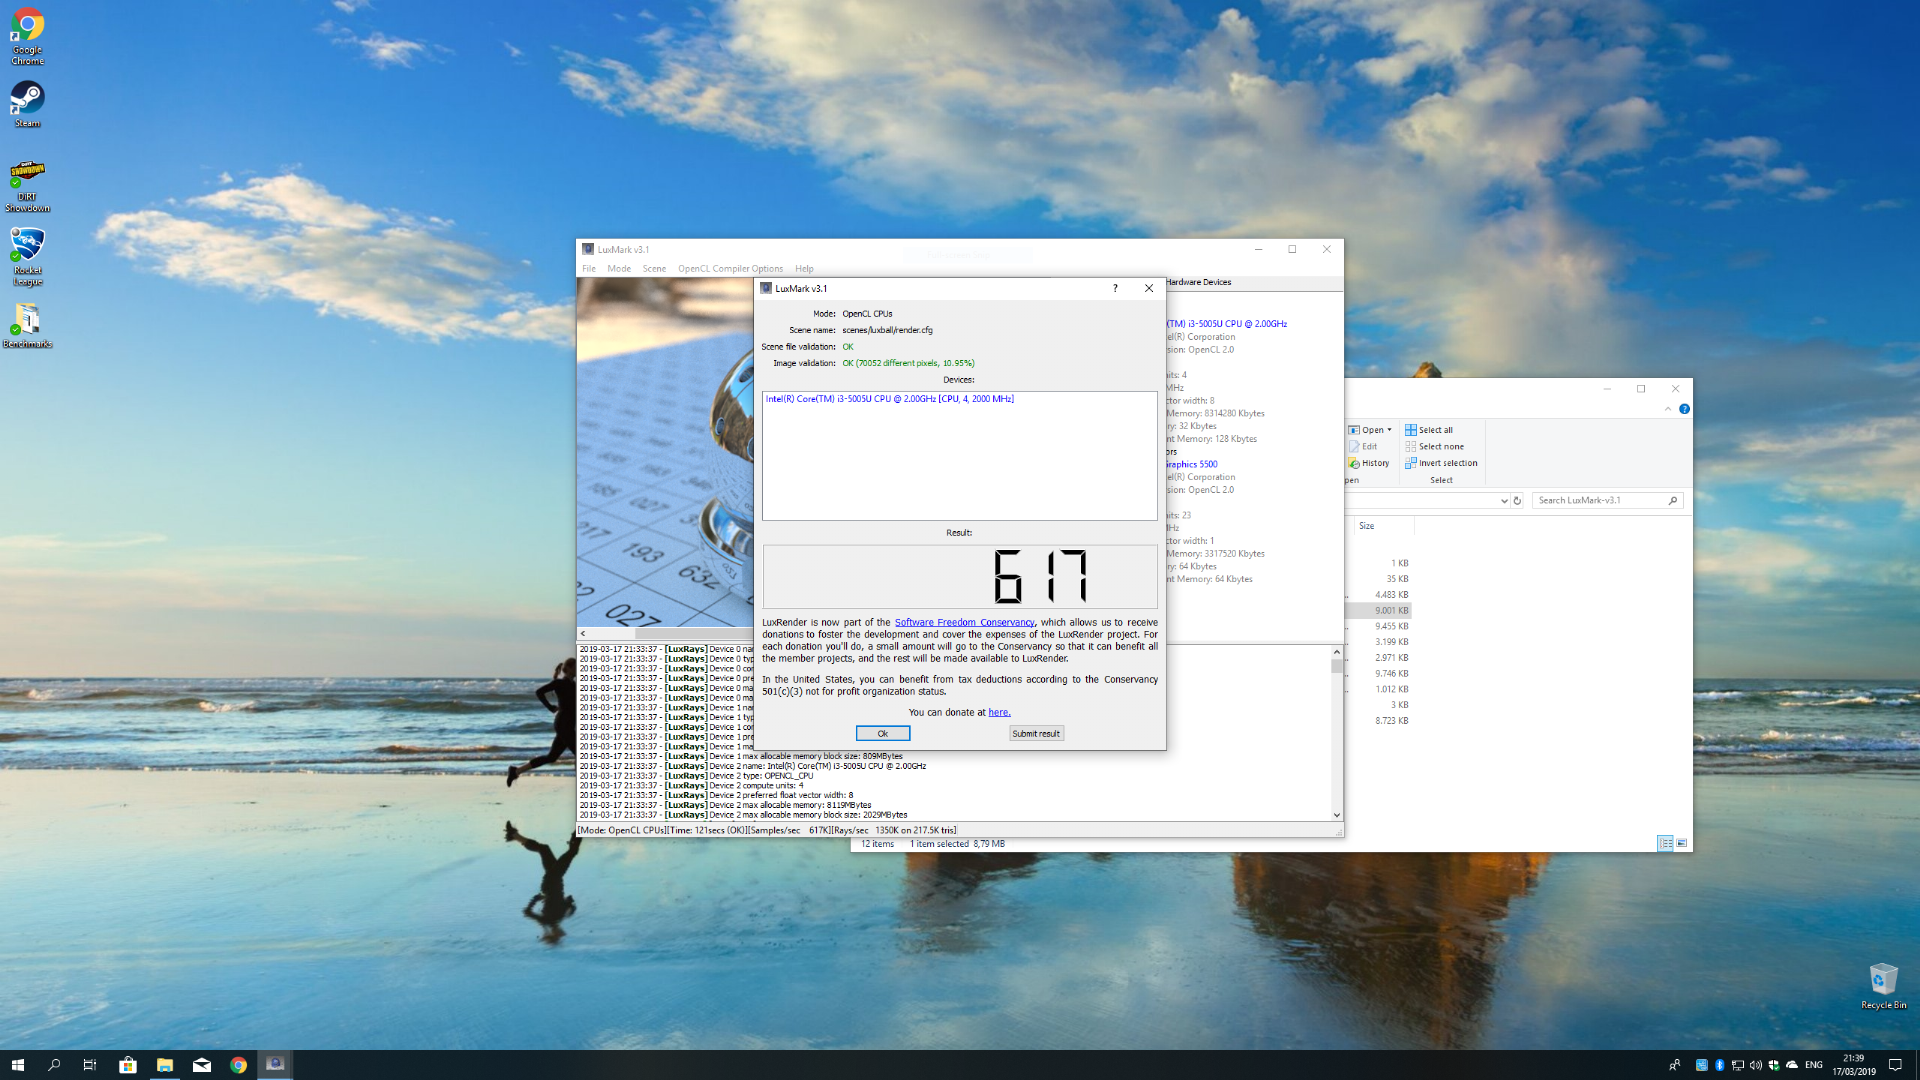Open the clock showing 21:39
1920x1080 pixels.
(1853, 1065)
